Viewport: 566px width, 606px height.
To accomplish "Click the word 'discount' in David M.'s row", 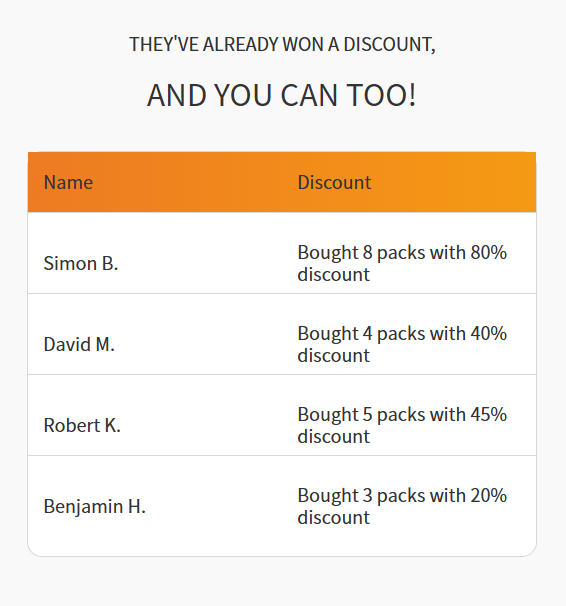I will tap(334, 356).
